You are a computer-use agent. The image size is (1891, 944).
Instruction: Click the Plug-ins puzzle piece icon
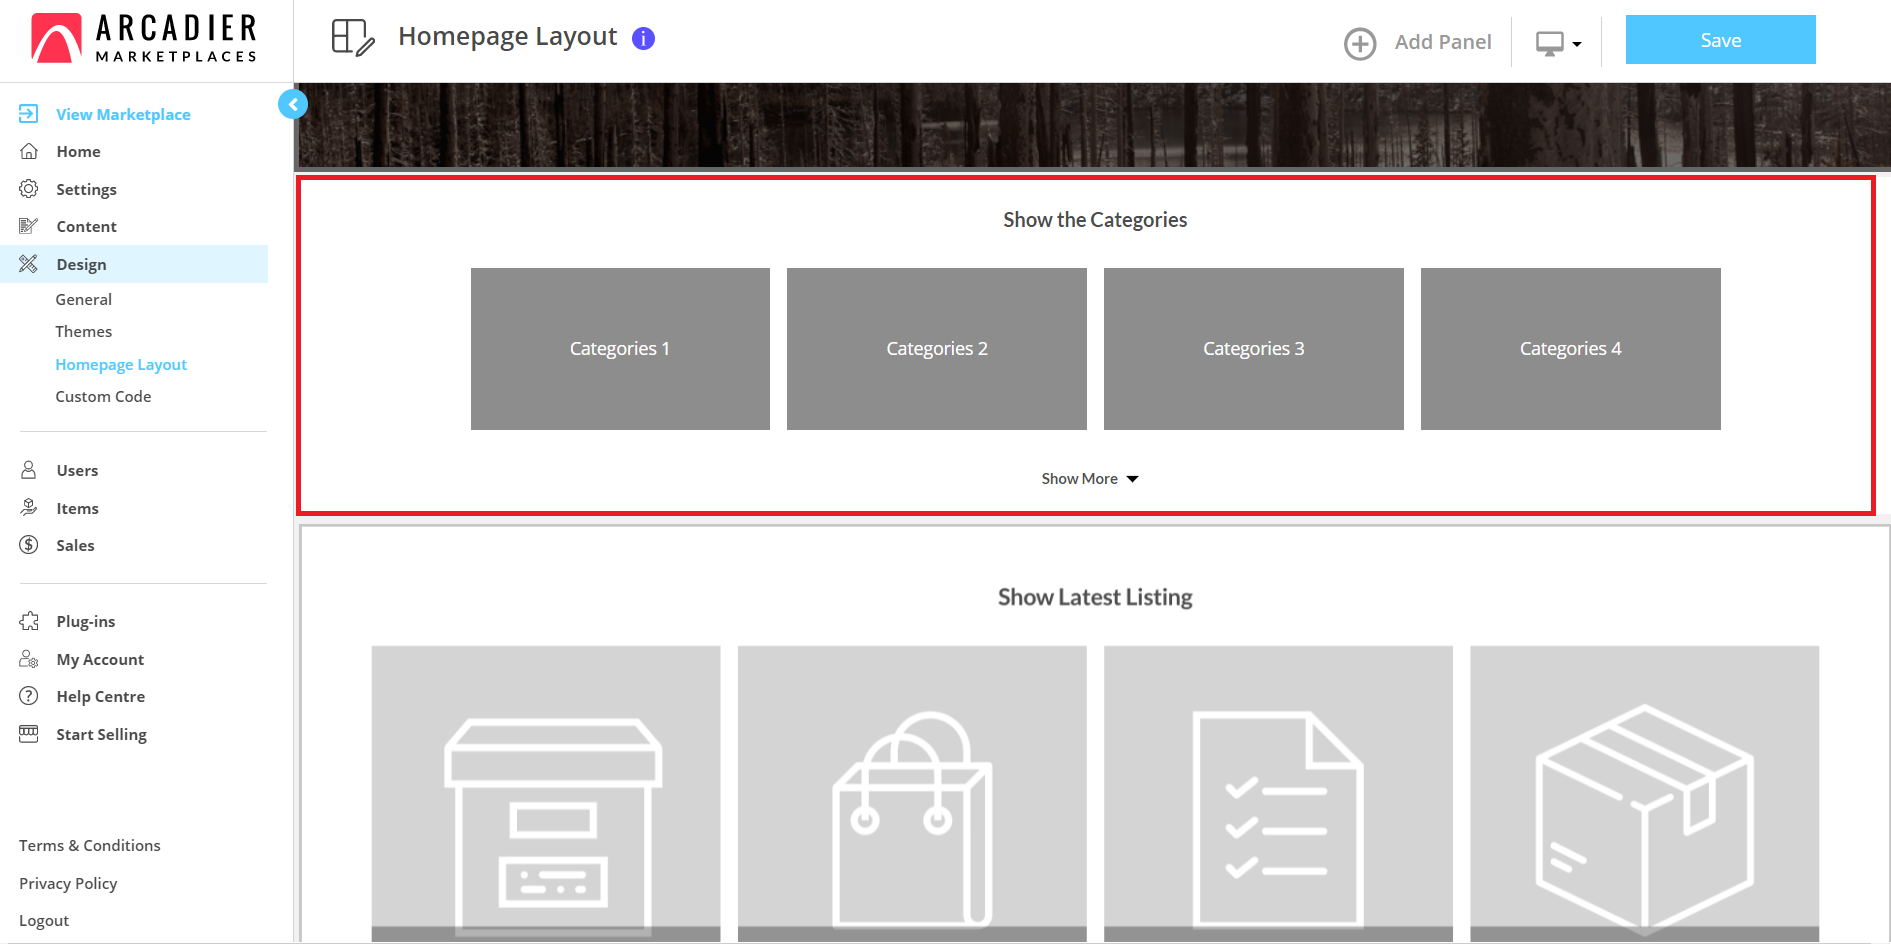click(29, 621)
